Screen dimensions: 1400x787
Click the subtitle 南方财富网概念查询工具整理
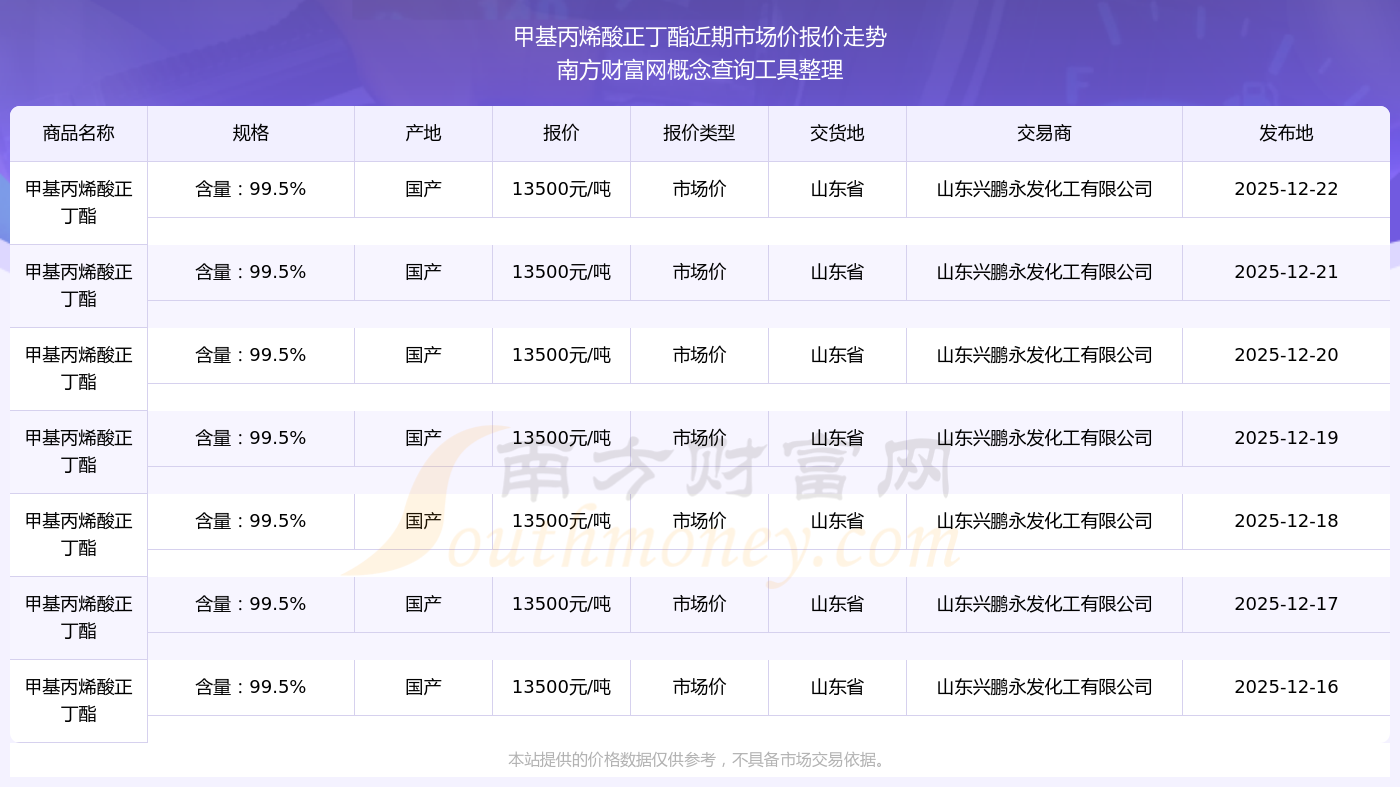coord(700,70)
